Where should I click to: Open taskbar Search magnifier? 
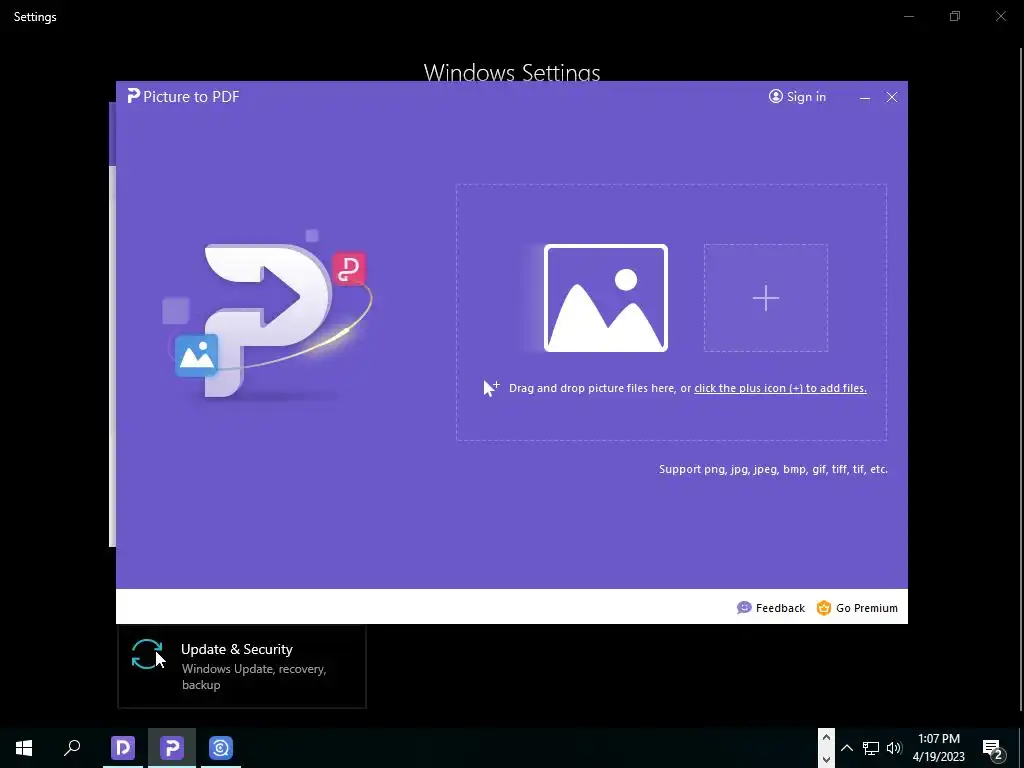pos(72,748)
